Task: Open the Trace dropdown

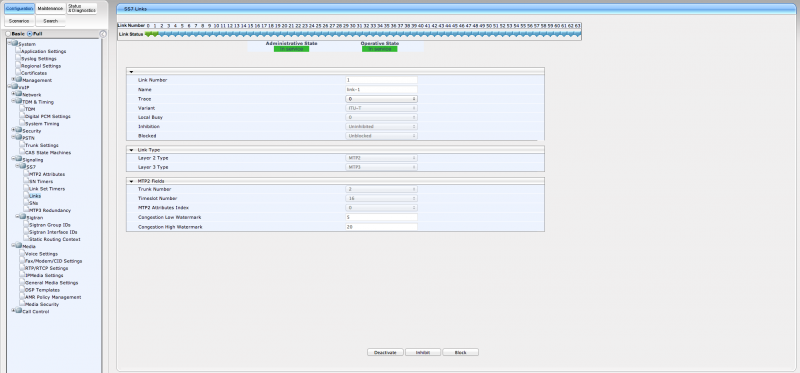Action: pyautogui.click(x=382, y=99)
